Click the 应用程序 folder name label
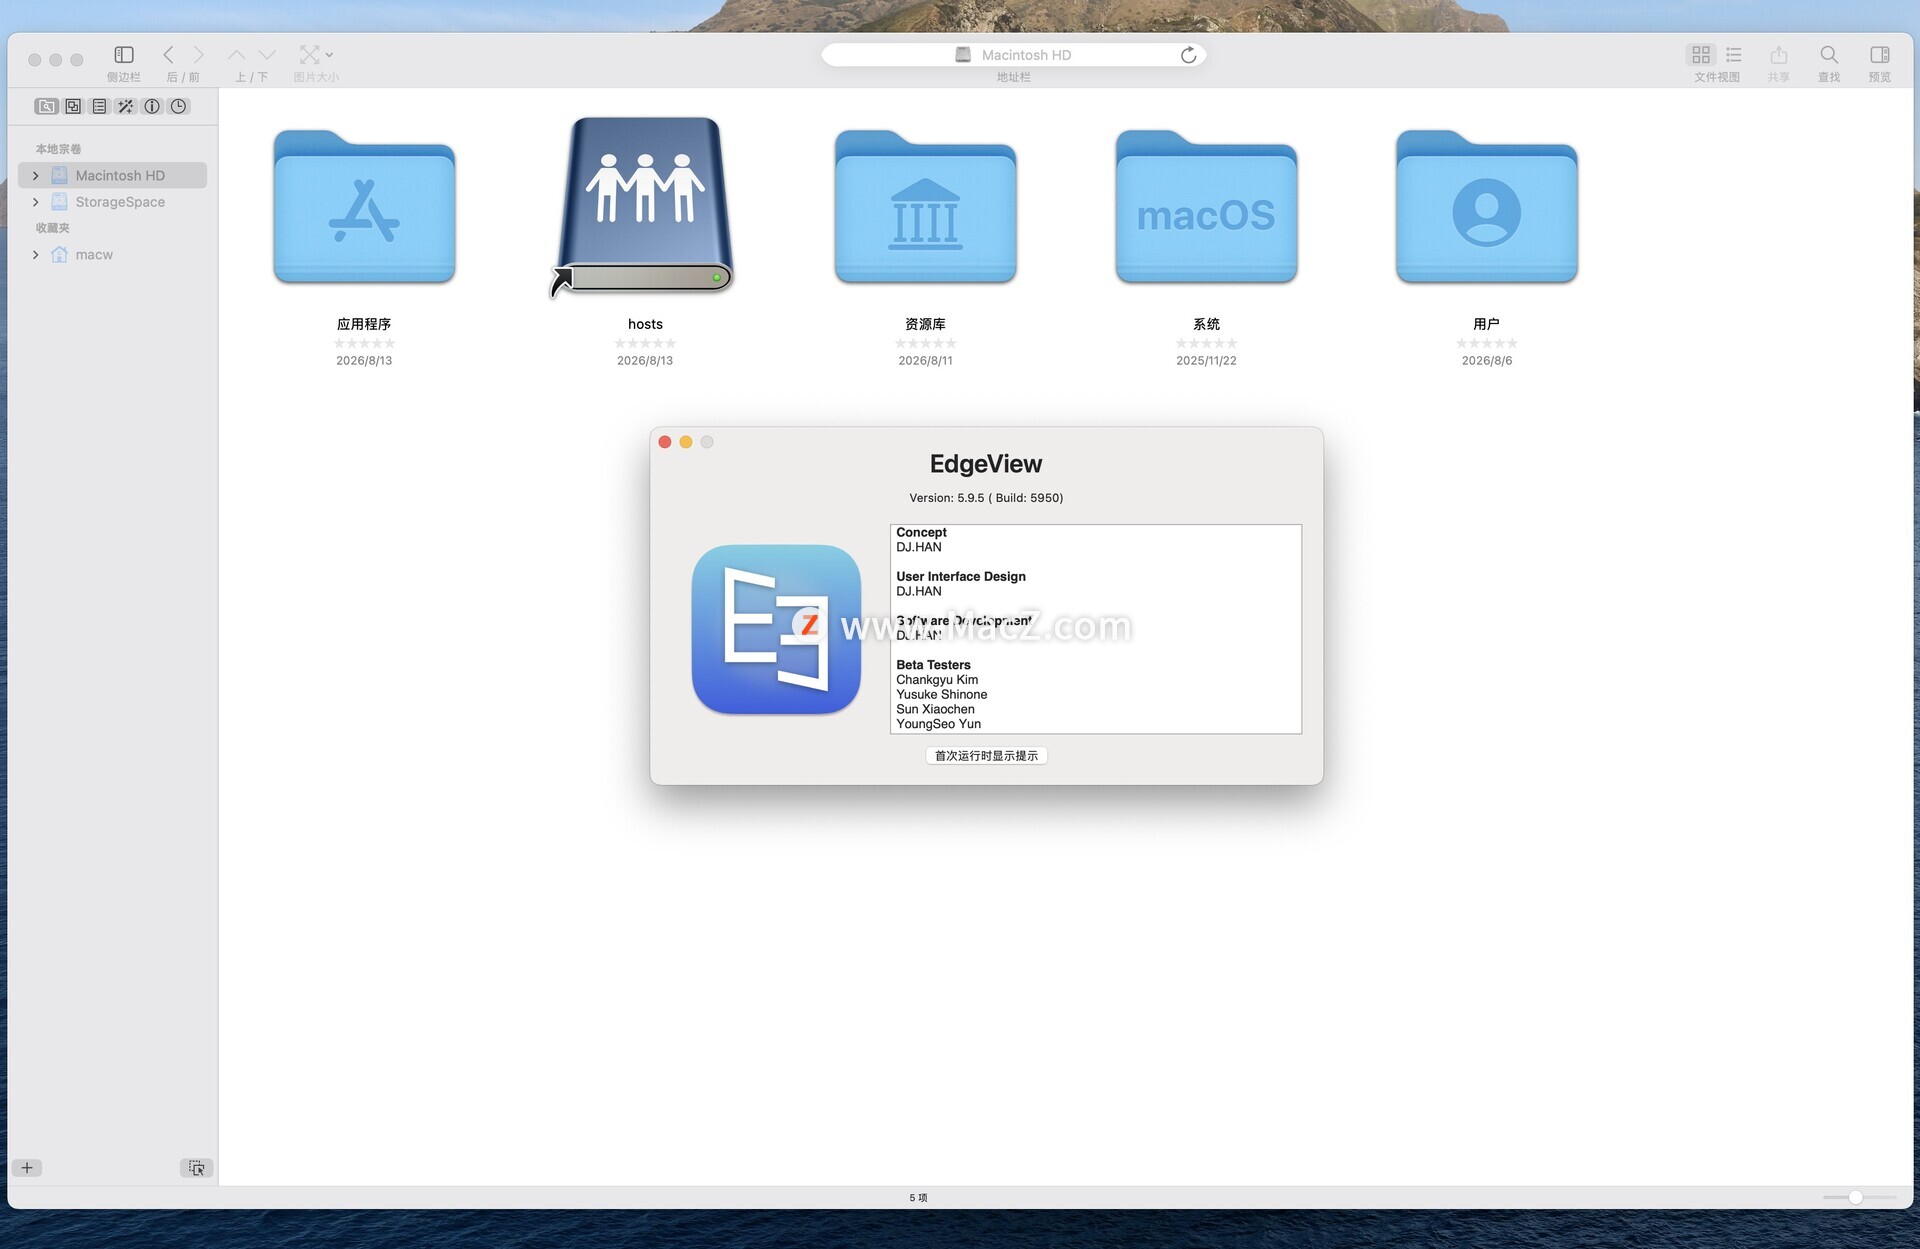The width and height of the screenshot is (1920, 1249). (364, 324)
